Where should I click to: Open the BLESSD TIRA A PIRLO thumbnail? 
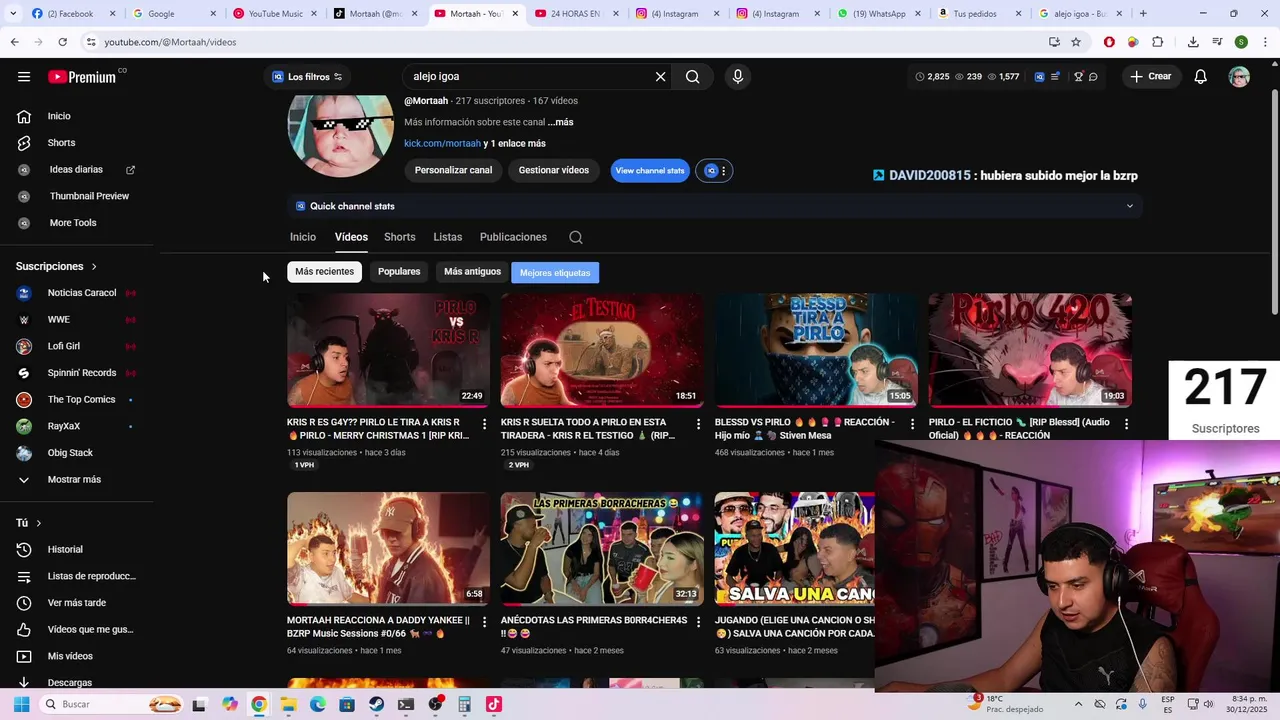click(x=816, y=350)
